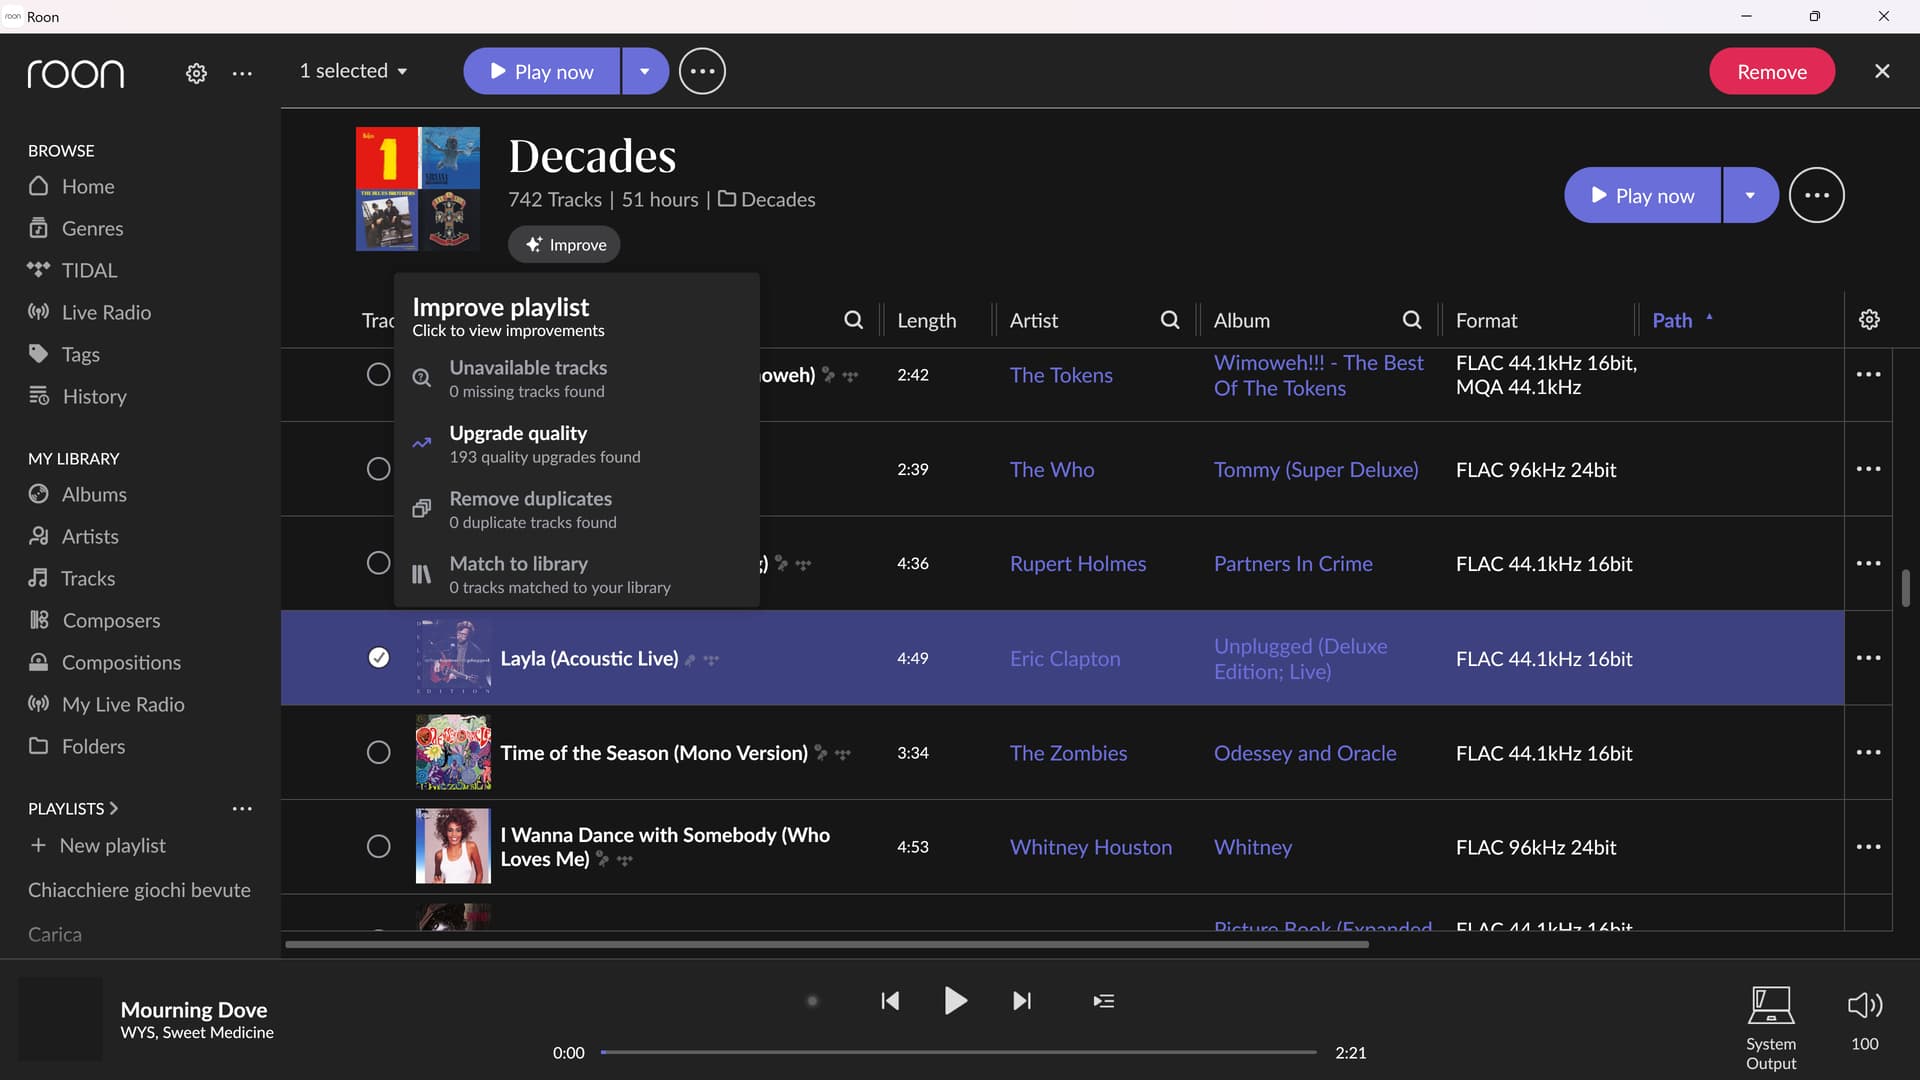Screen dimensions: 1920x1080
Task: Go to Compositions in My Library
Action: [x=121, y=662]
